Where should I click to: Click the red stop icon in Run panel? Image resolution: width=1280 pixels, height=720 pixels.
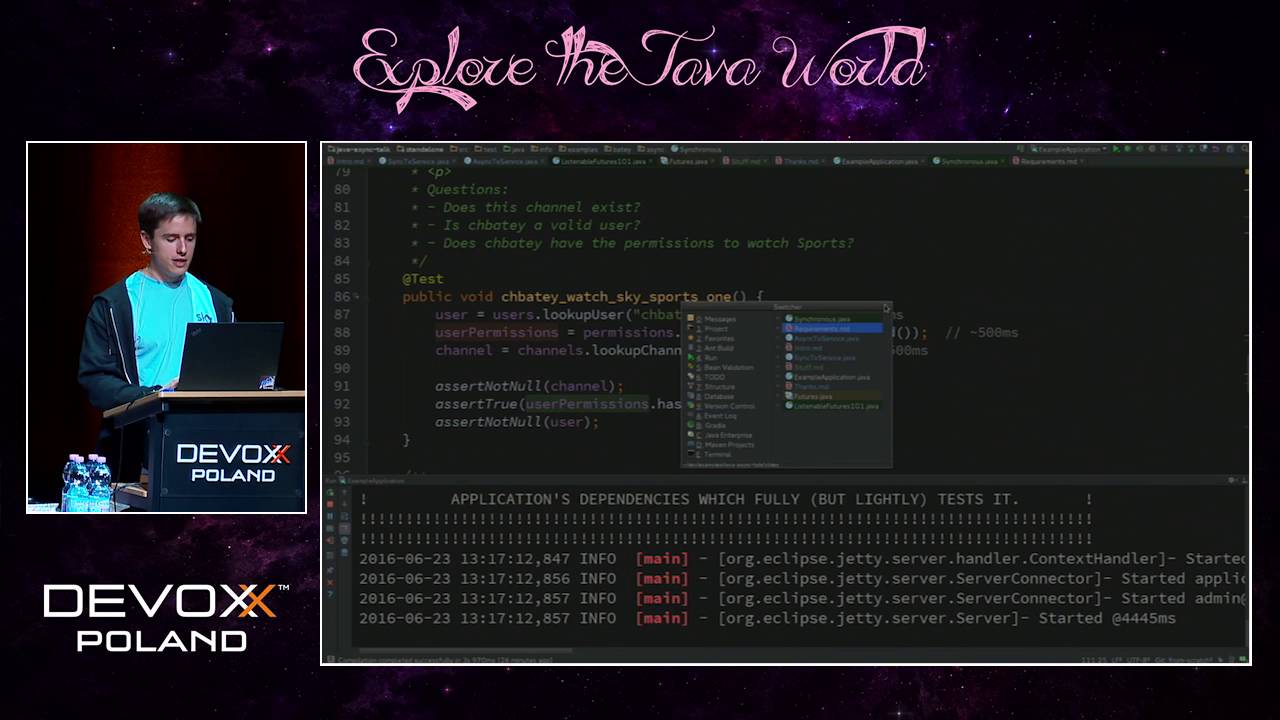(x=330, y=504)
